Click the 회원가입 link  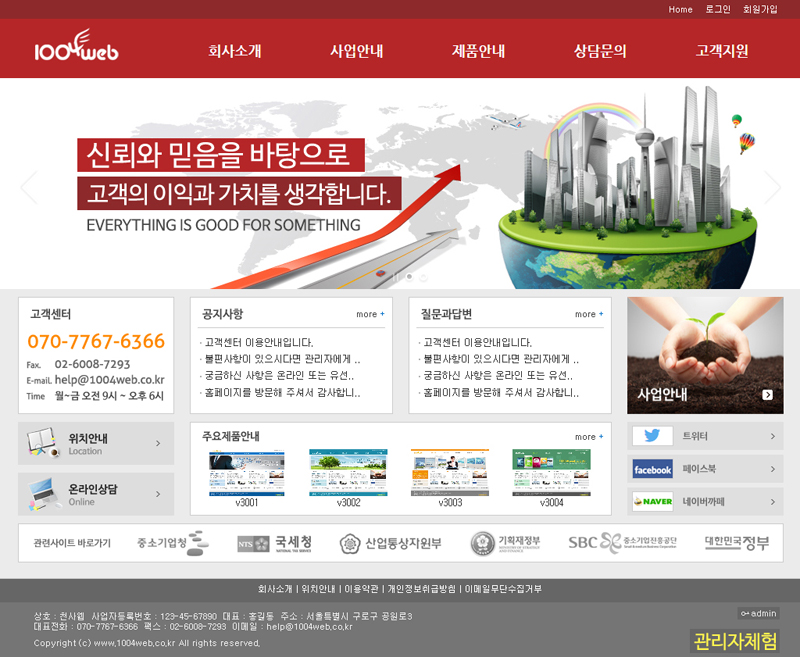coord(760,9)
